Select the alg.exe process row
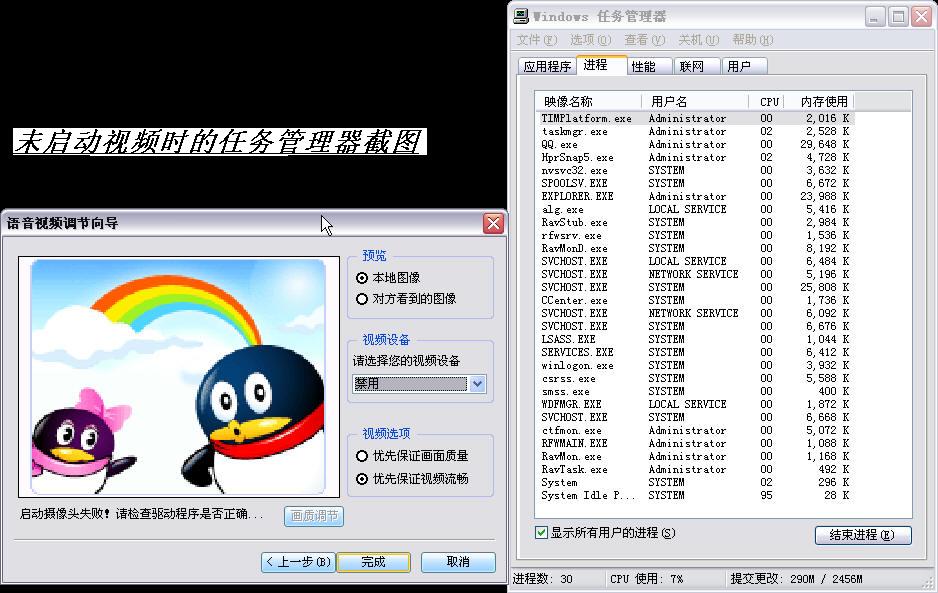This screenshot has width=938, height=593. (695, 209)
